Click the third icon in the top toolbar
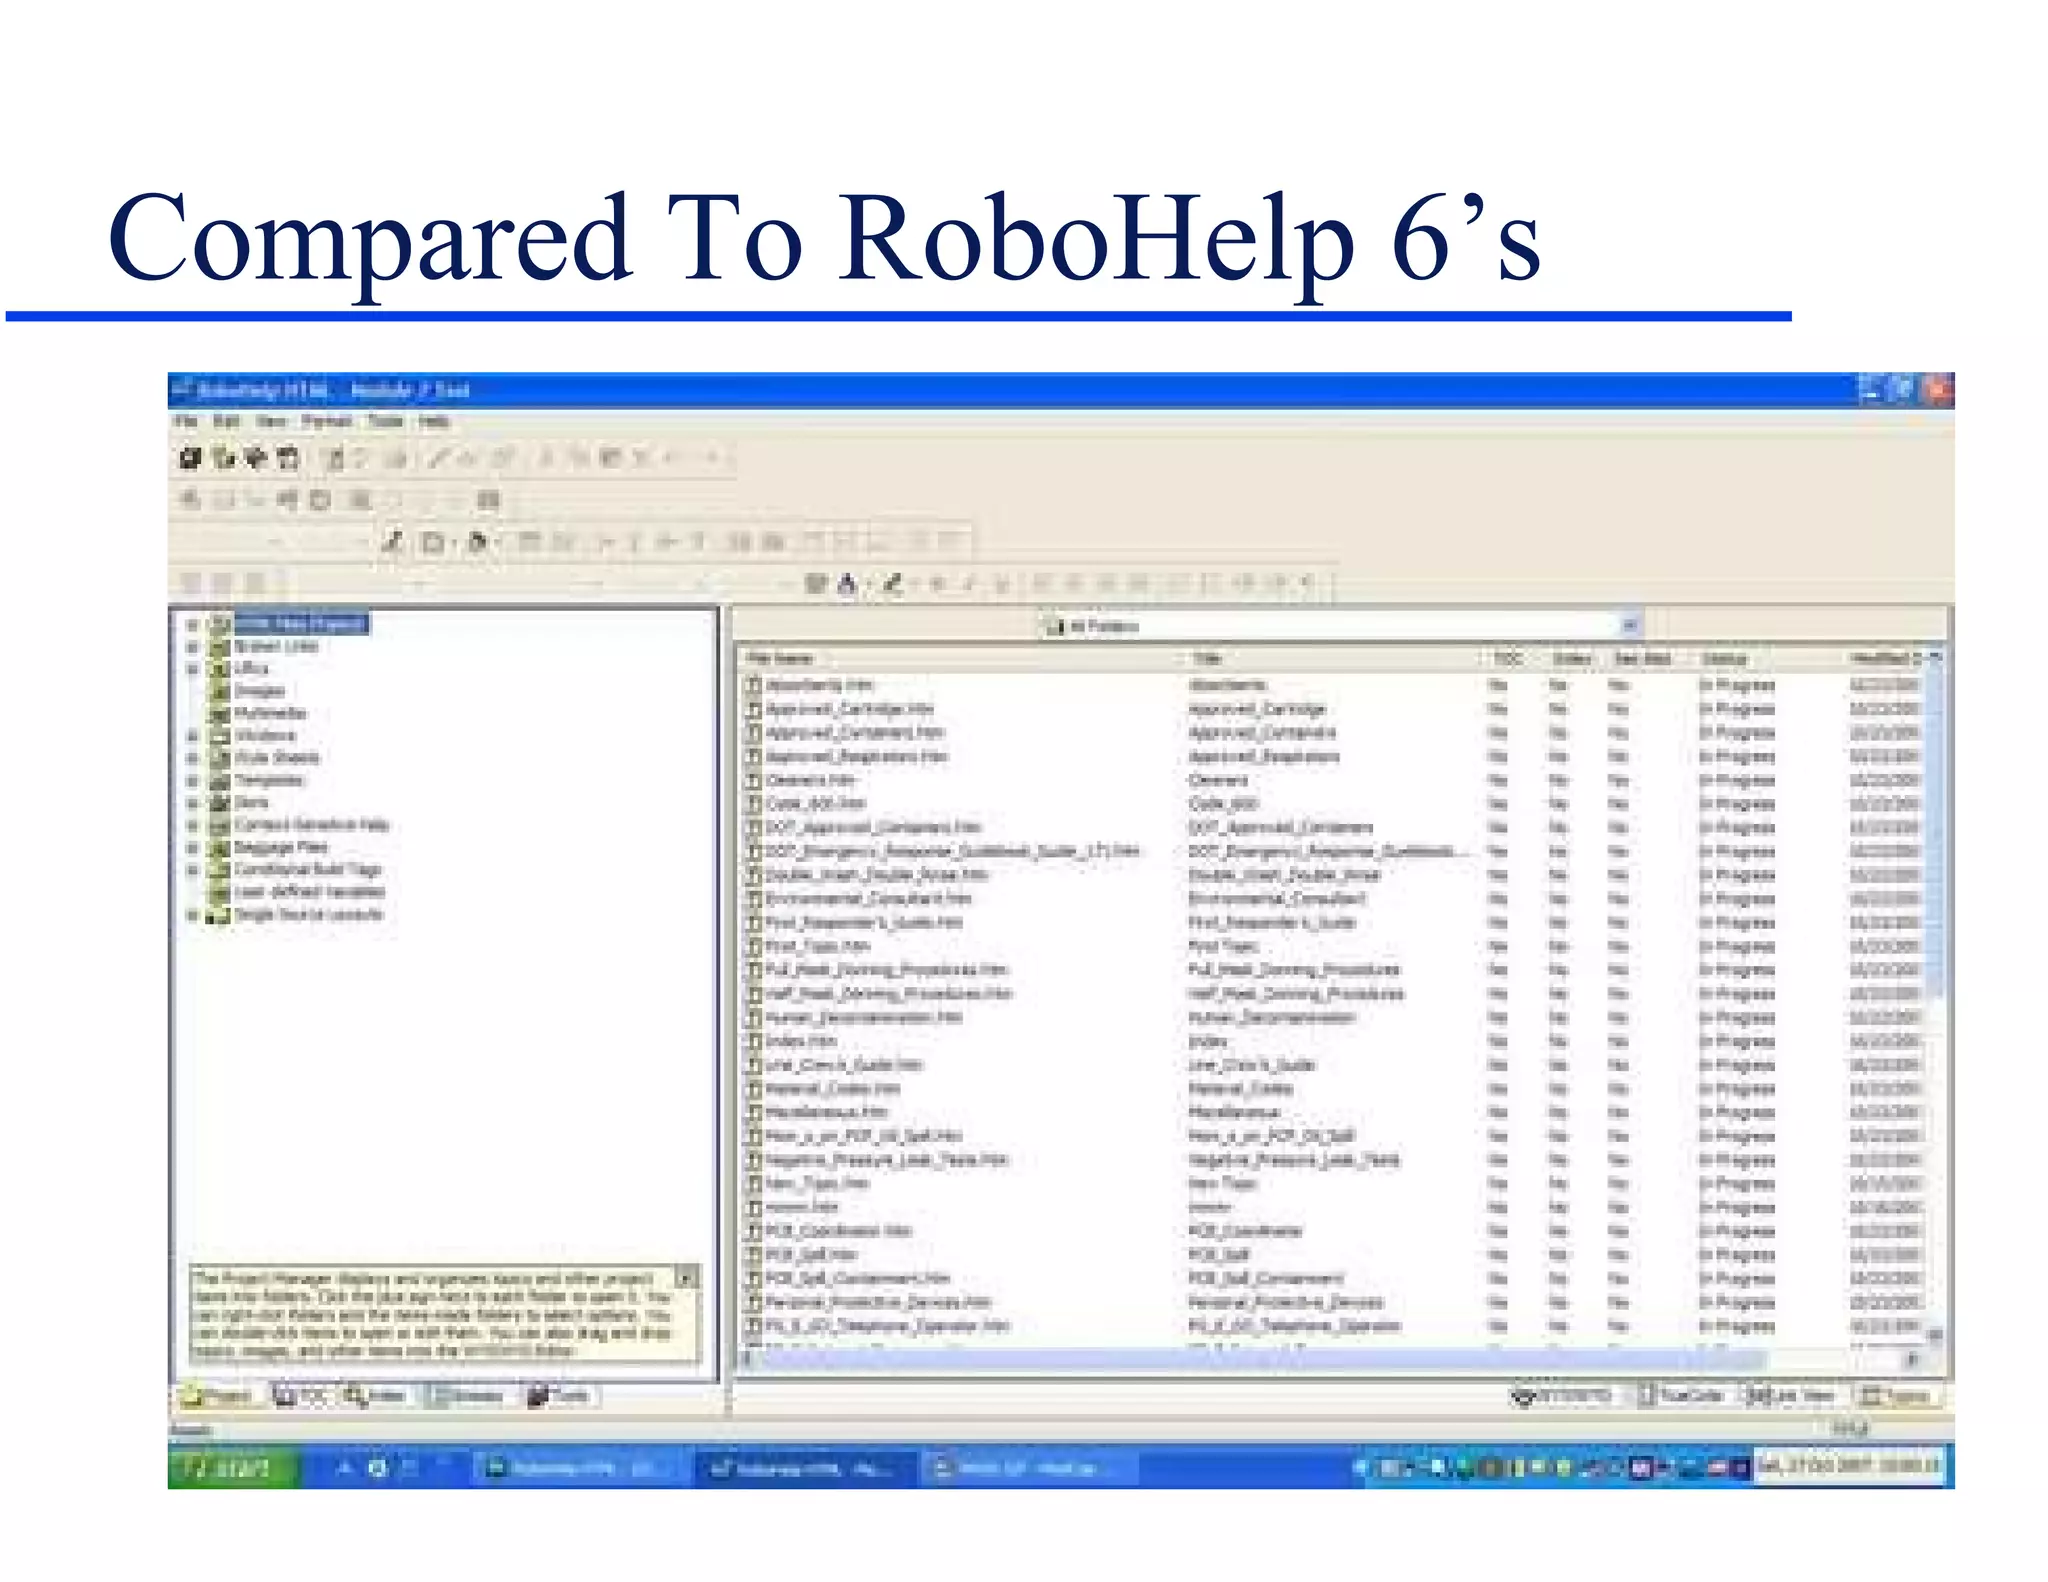This screenshot has height=1582, width=2048. point(256,459)
